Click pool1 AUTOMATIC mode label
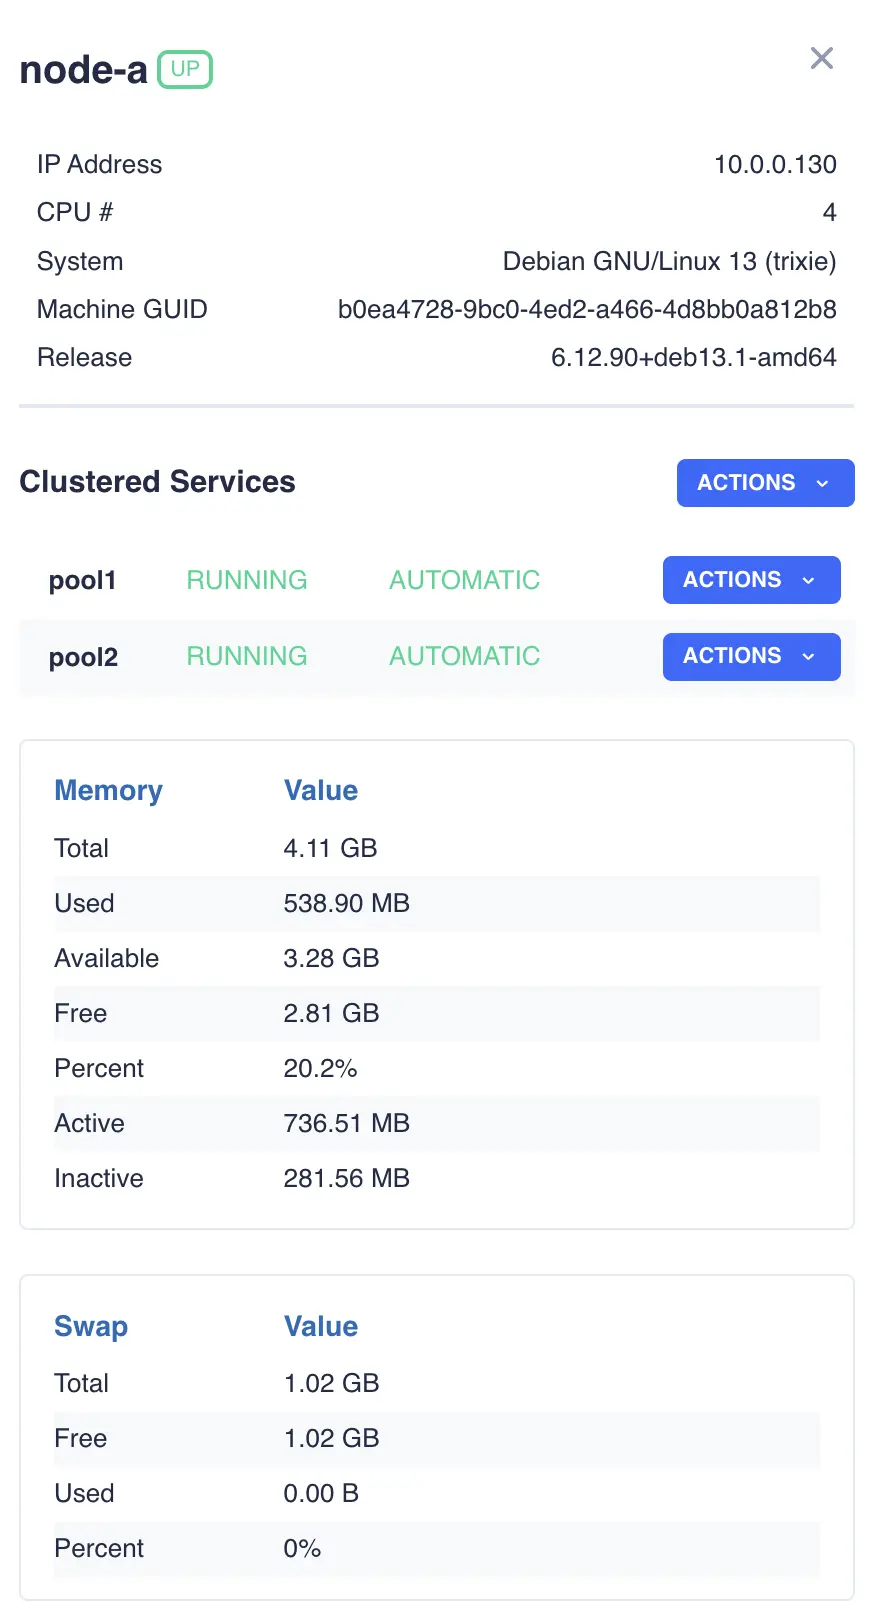 tap(464, 580)
